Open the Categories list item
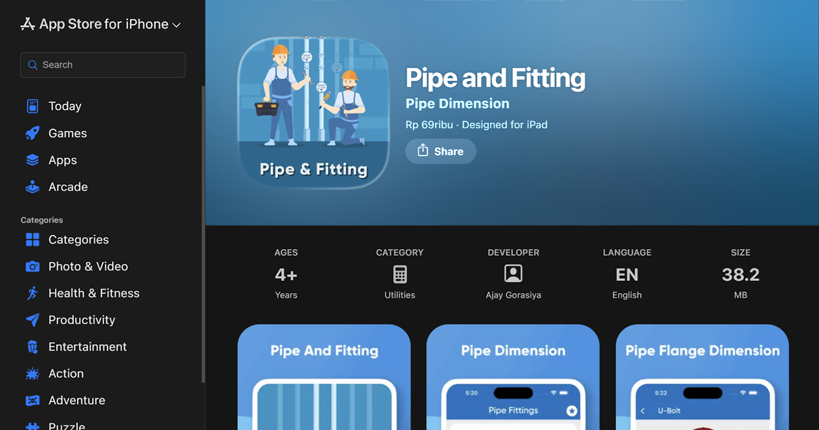This screenshot has height=430, width=819. point(78,239)
